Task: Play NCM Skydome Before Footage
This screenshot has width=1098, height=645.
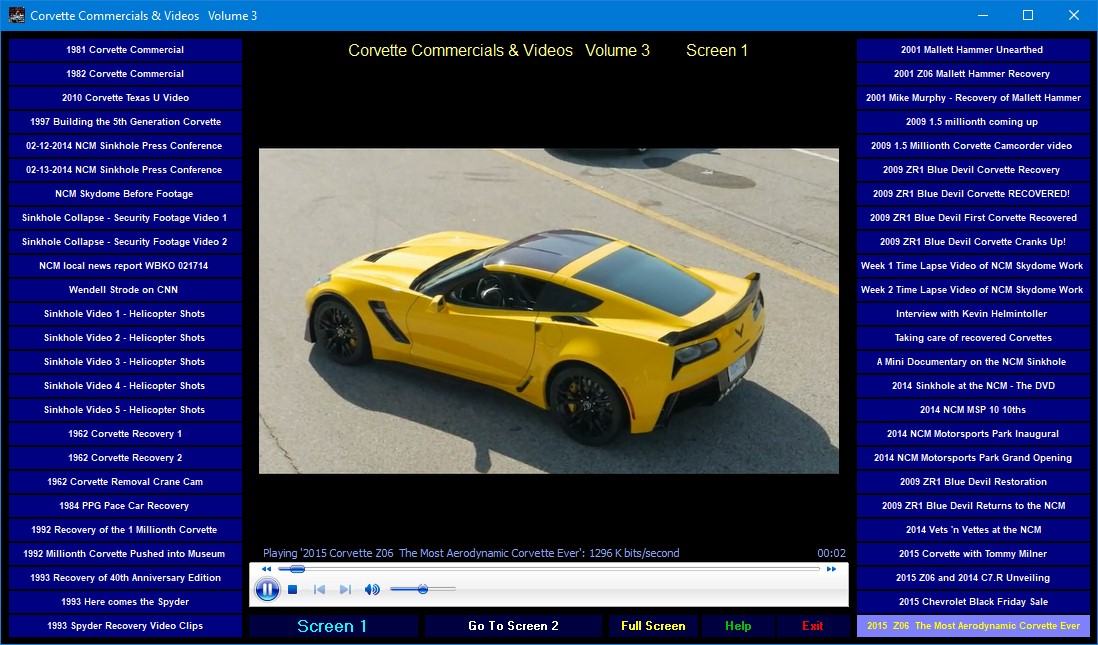Action: [x=125, y=193]
